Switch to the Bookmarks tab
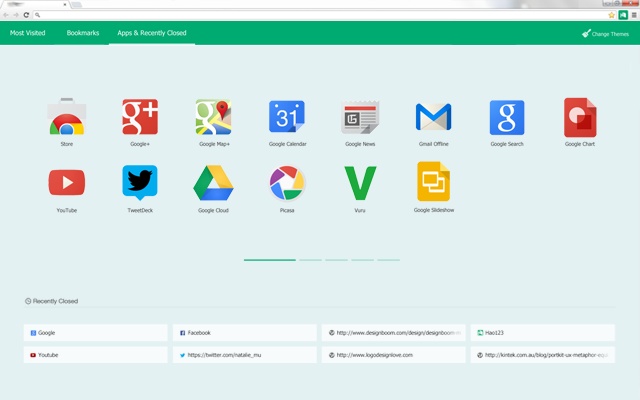Image resolution: width=640 pixels, height=400 pixels. click(83, 33)
